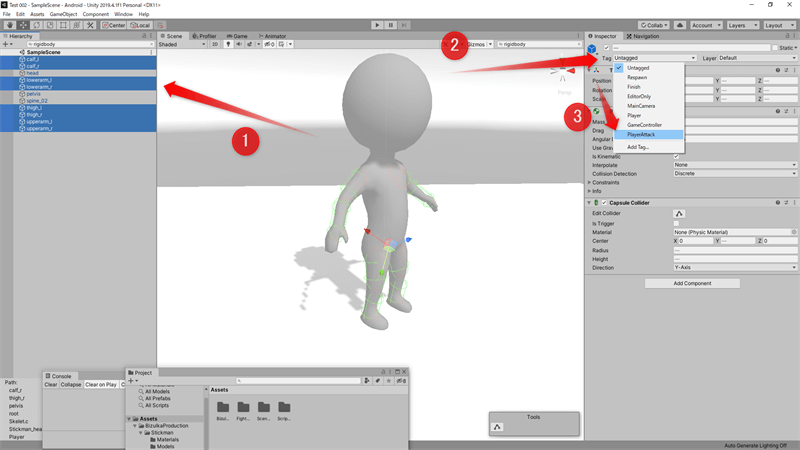Open the Collab button
800x450 pixels.
[x=654, y=25]
